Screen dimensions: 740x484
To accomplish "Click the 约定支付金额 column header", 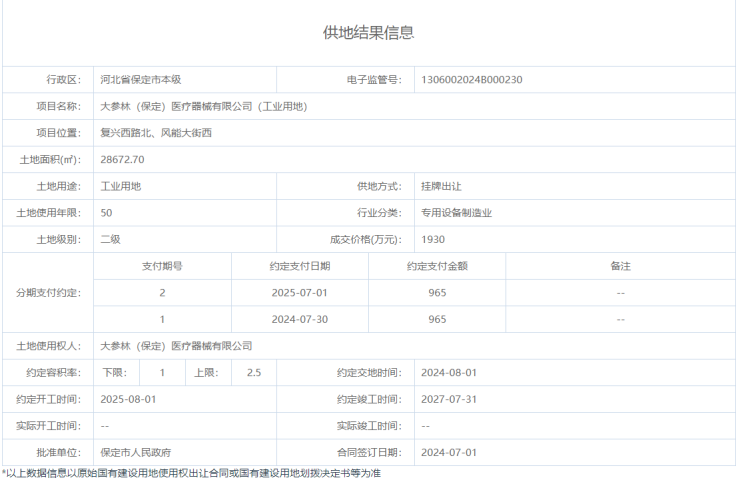I will click(437, 266).
